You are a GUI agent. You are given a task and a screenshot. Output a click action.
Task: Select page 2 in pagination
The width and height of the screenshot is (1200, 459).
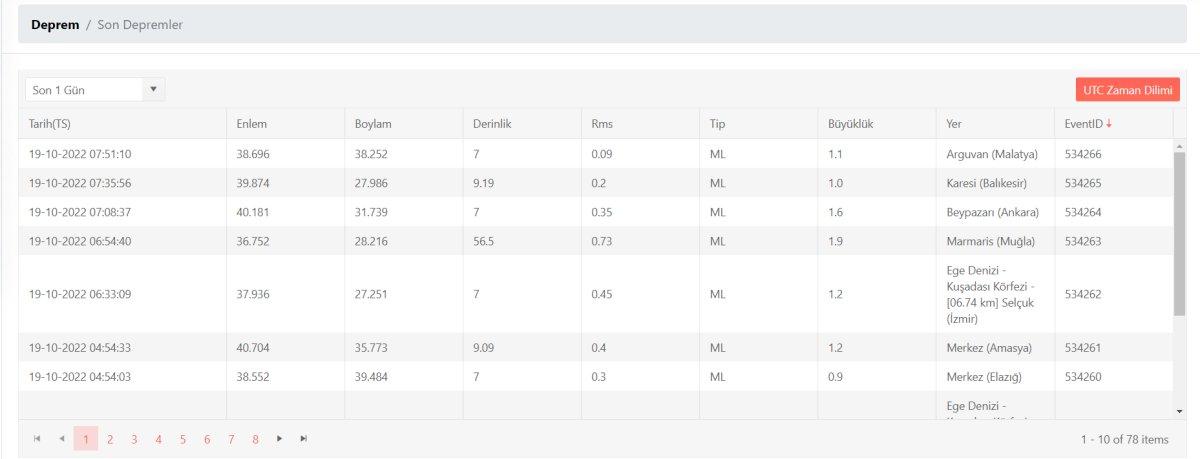point(110,439)
